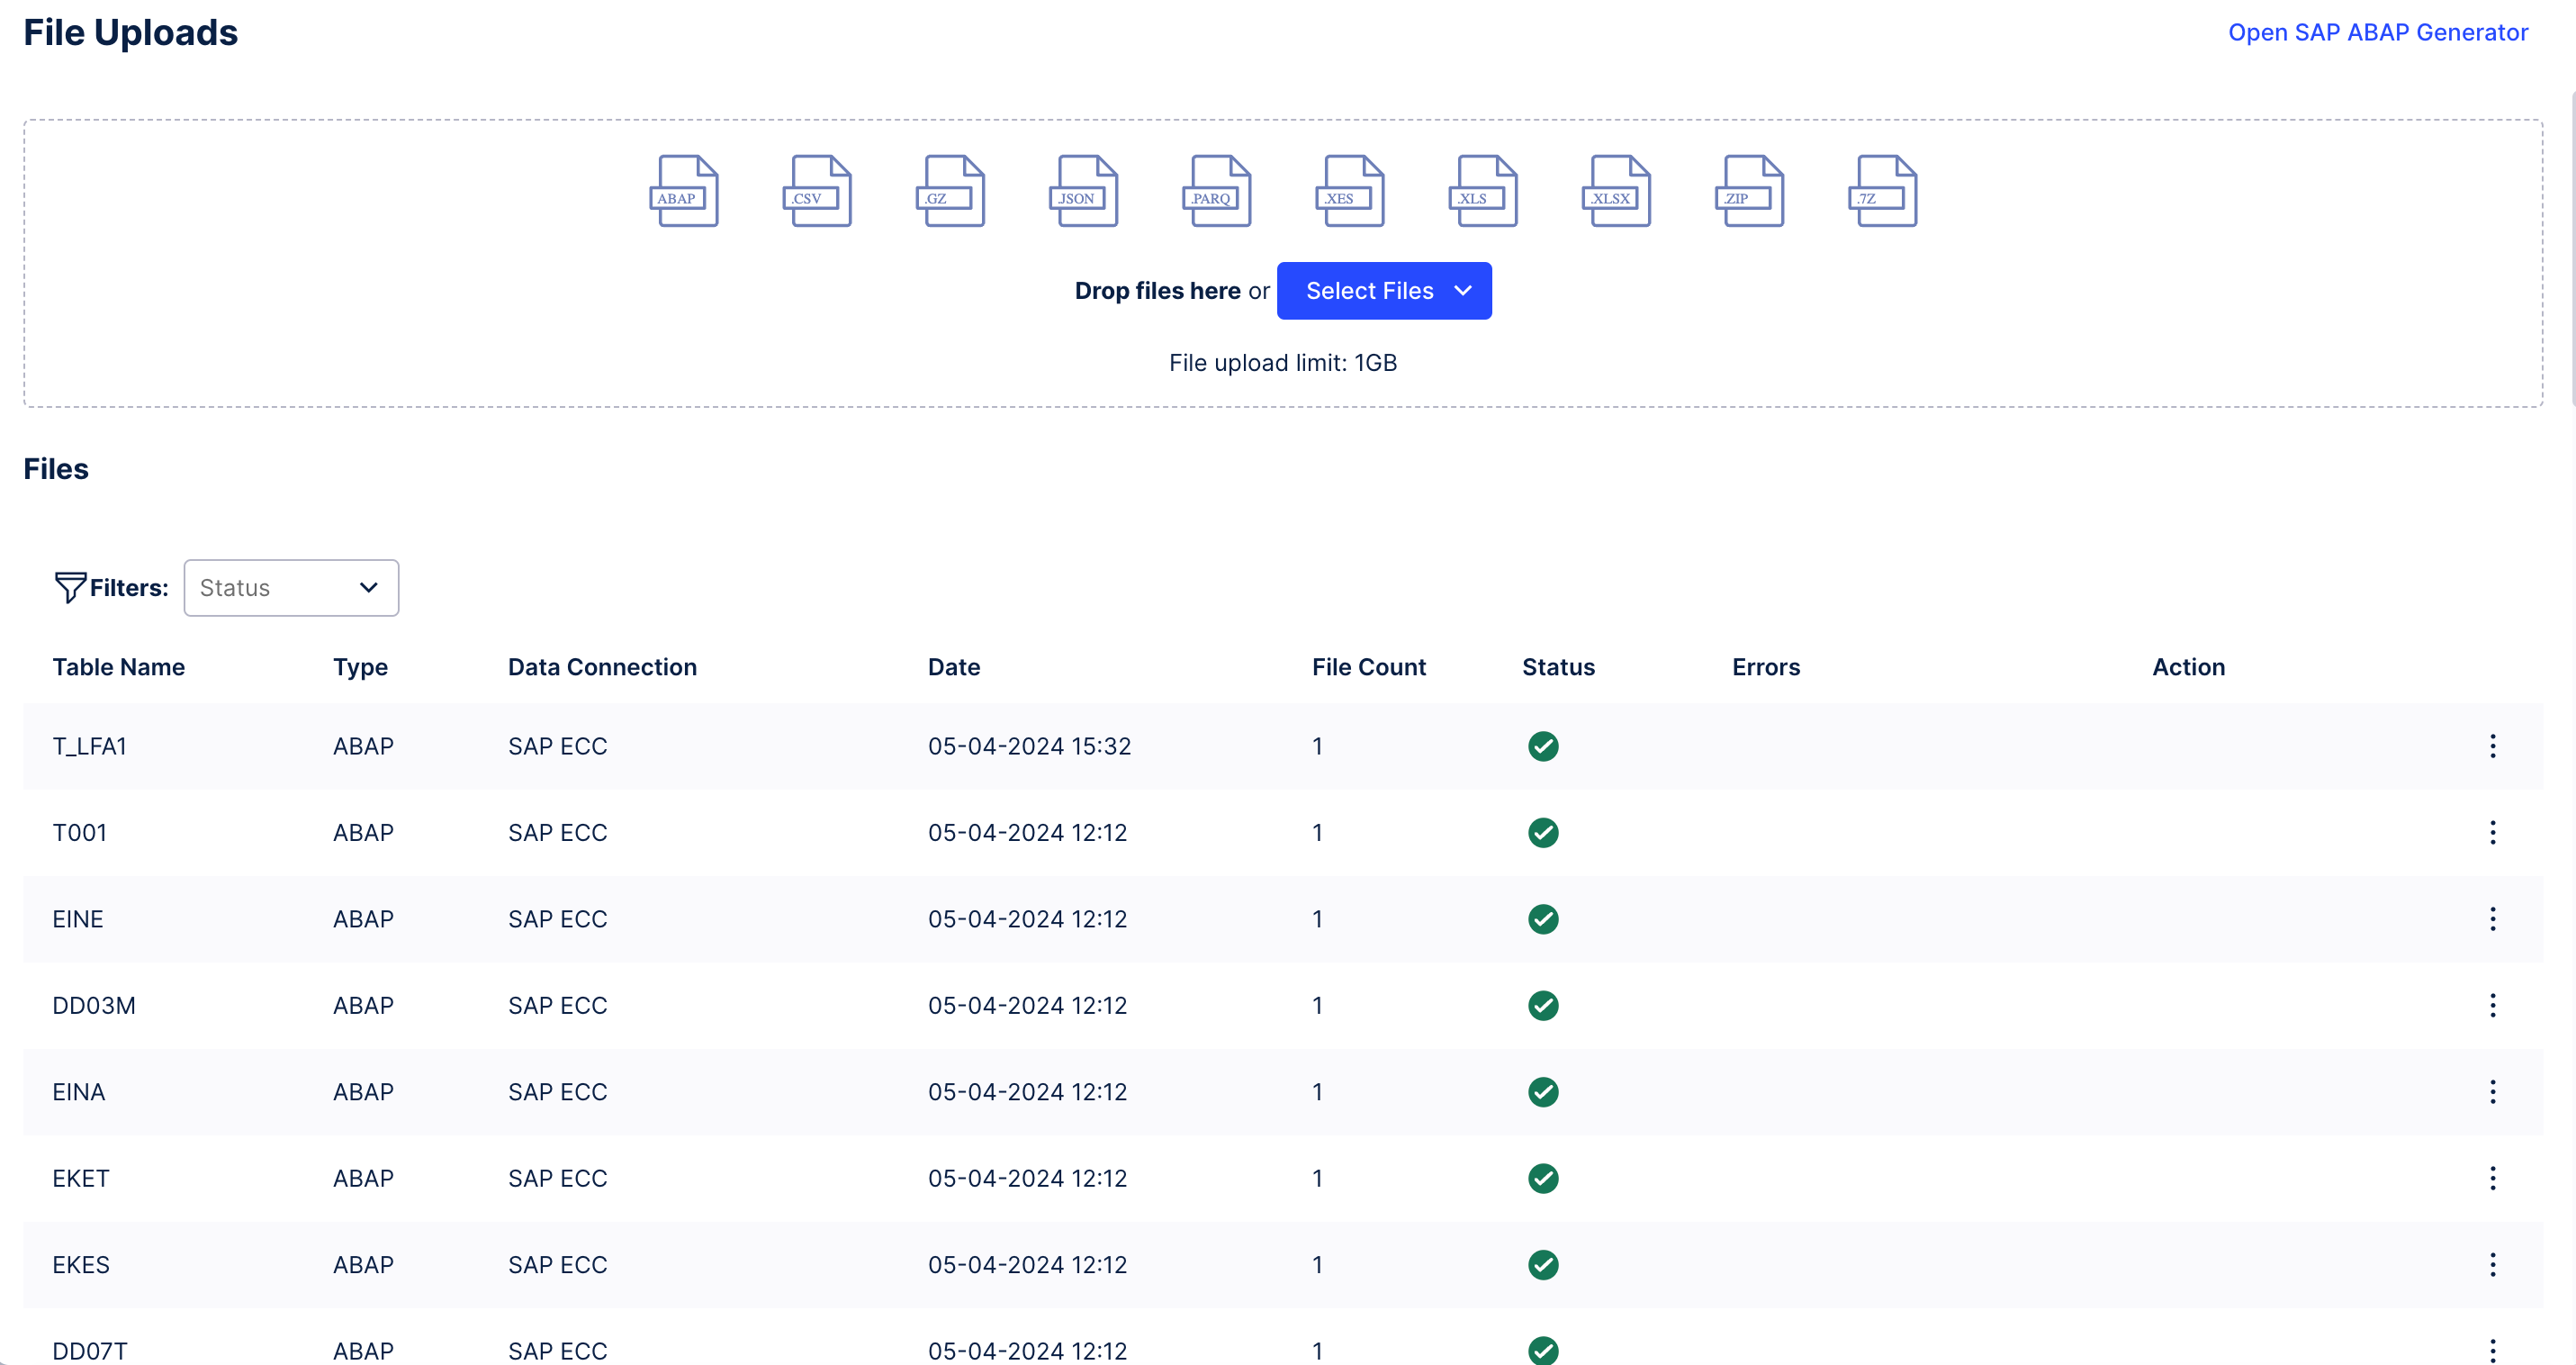The height and width of the screenshot is (1365, 2576).
Task: Open the Status filter dropdown
Action: click(x=291, y=588)
